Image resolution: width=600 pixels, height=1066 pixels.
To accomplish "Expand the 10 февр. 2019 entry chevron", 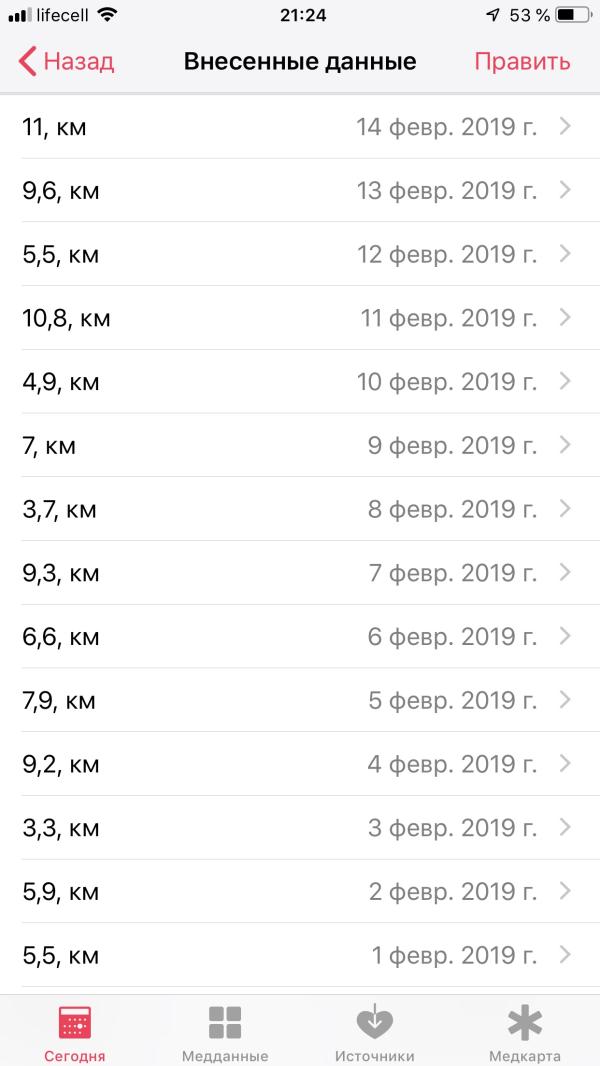I will click(565, 381).
